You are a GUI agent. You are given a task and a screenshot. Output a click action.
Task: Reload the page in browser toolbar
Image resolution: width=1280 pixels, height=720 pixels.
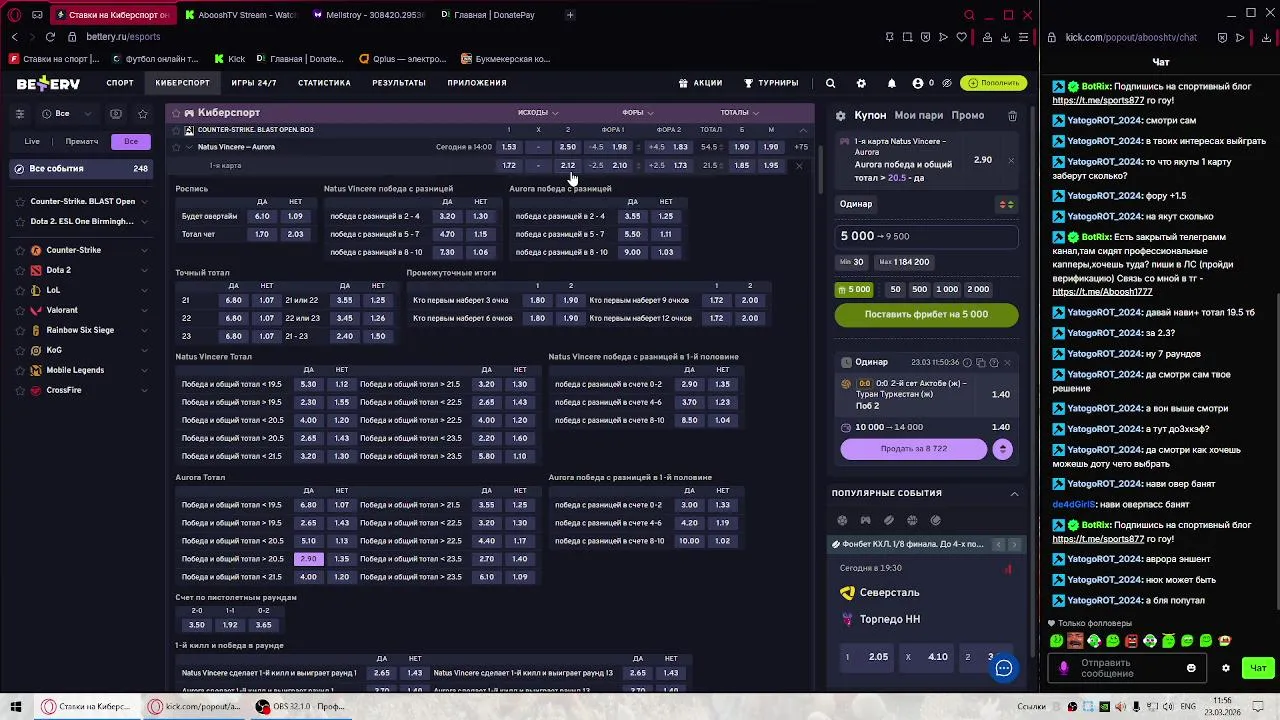51,37
